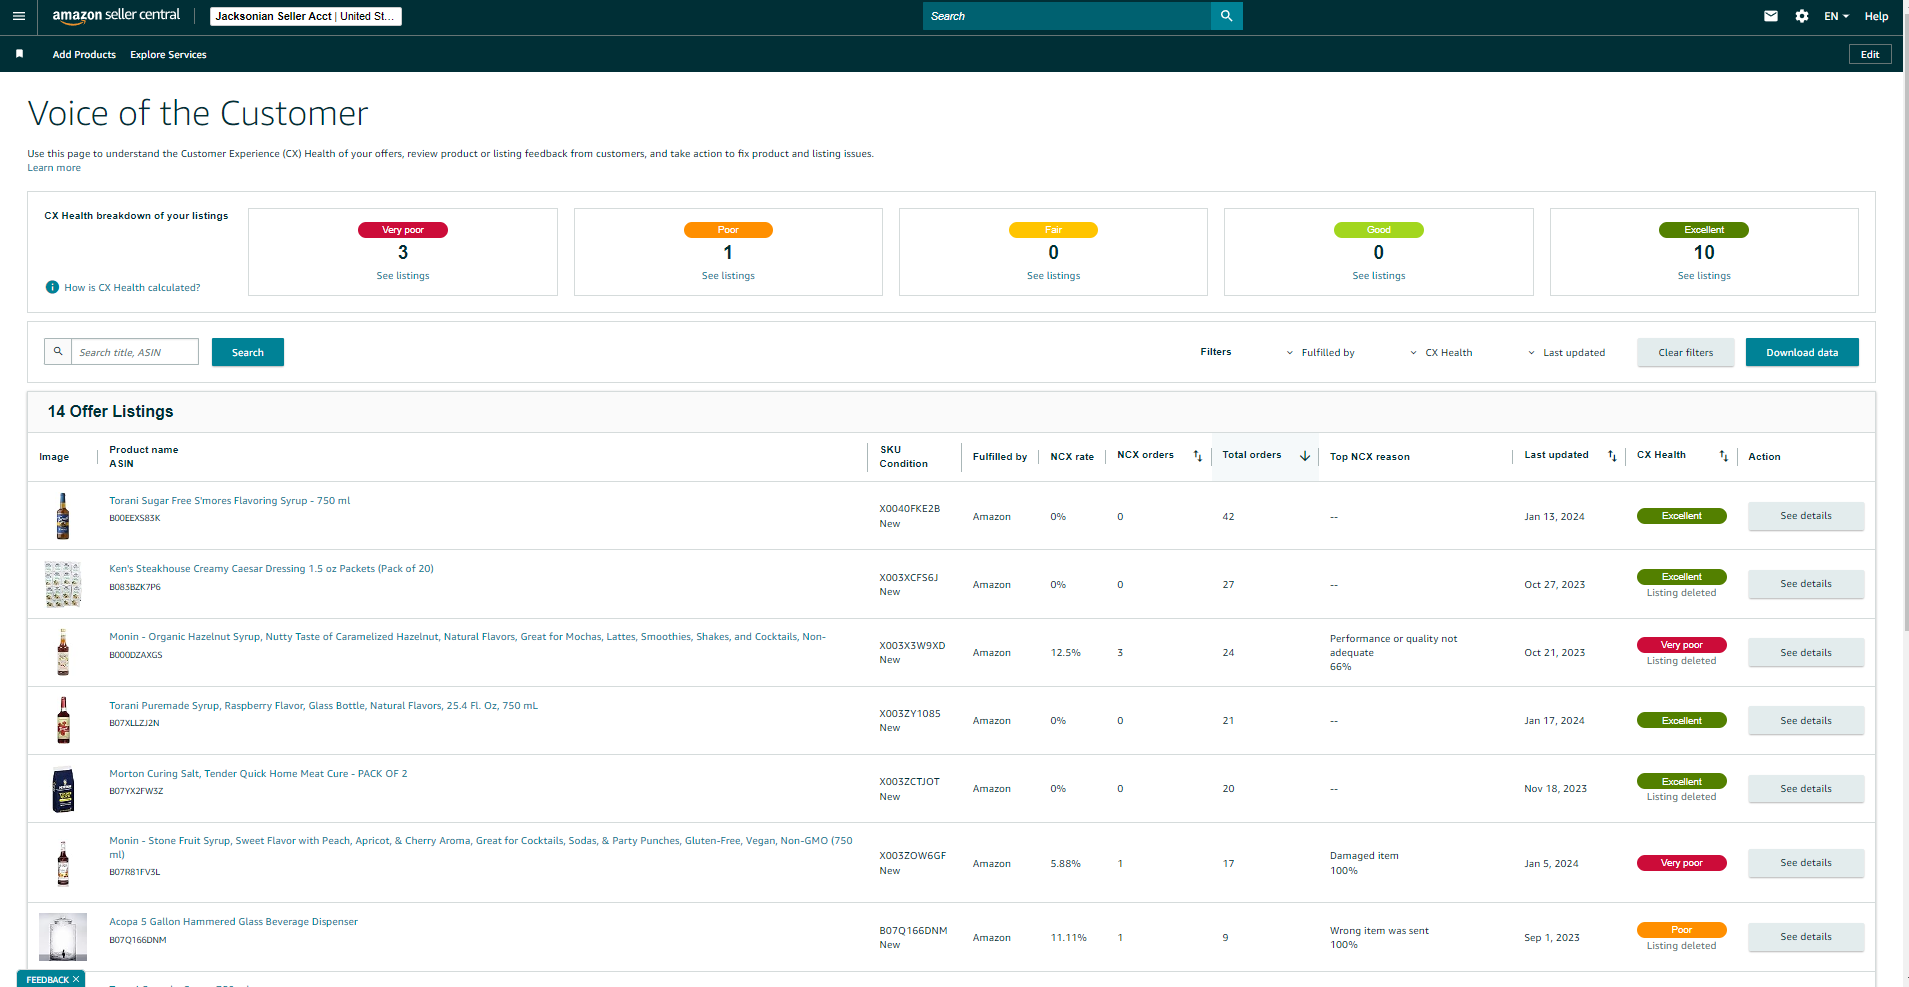
Task: Open How is CX Health calculated link
Action: 132,288
